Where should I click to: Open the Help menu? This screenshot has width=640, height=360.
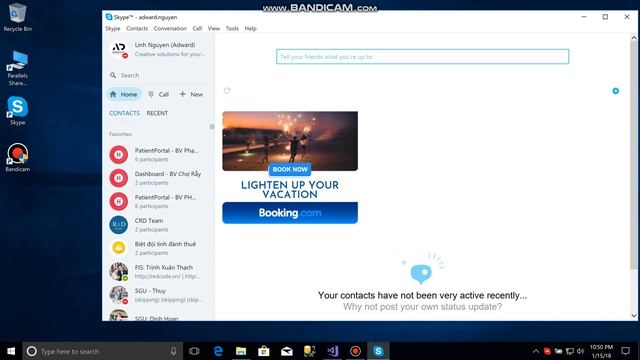click(x=251, y=29)
